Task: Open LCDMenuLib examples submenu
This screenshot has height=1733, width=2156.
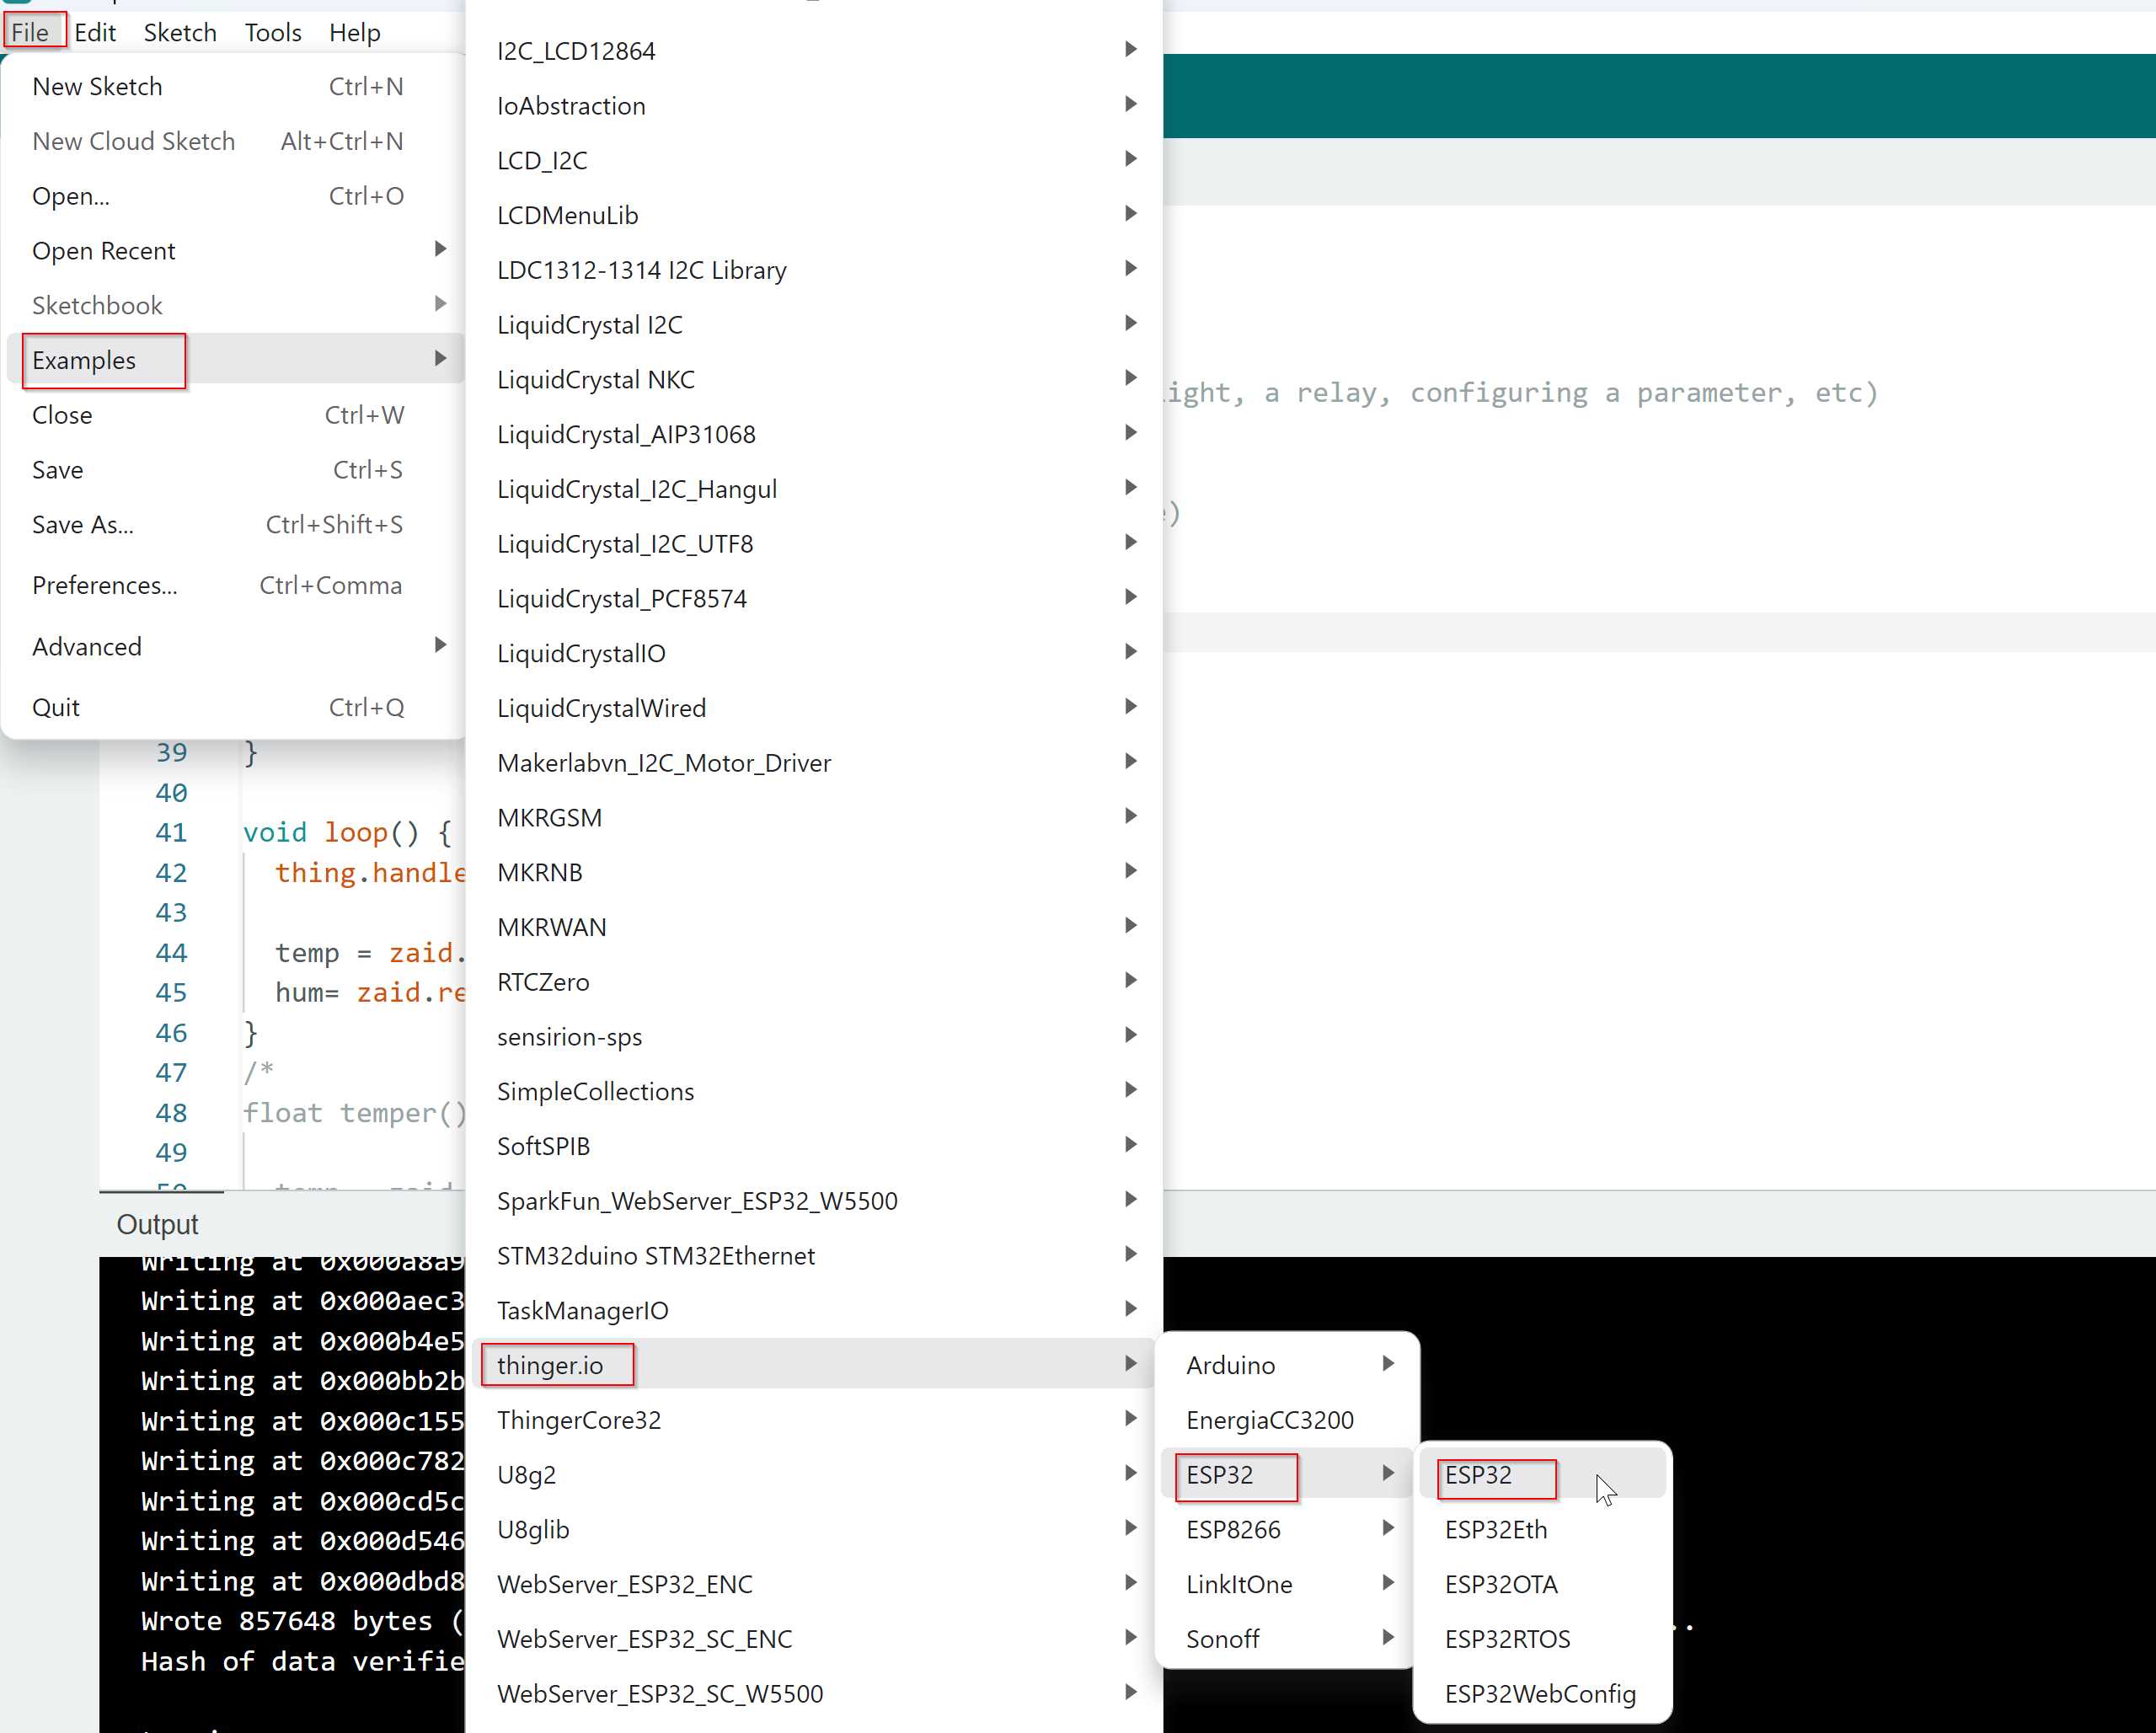Action: click(x=814, y=215)
